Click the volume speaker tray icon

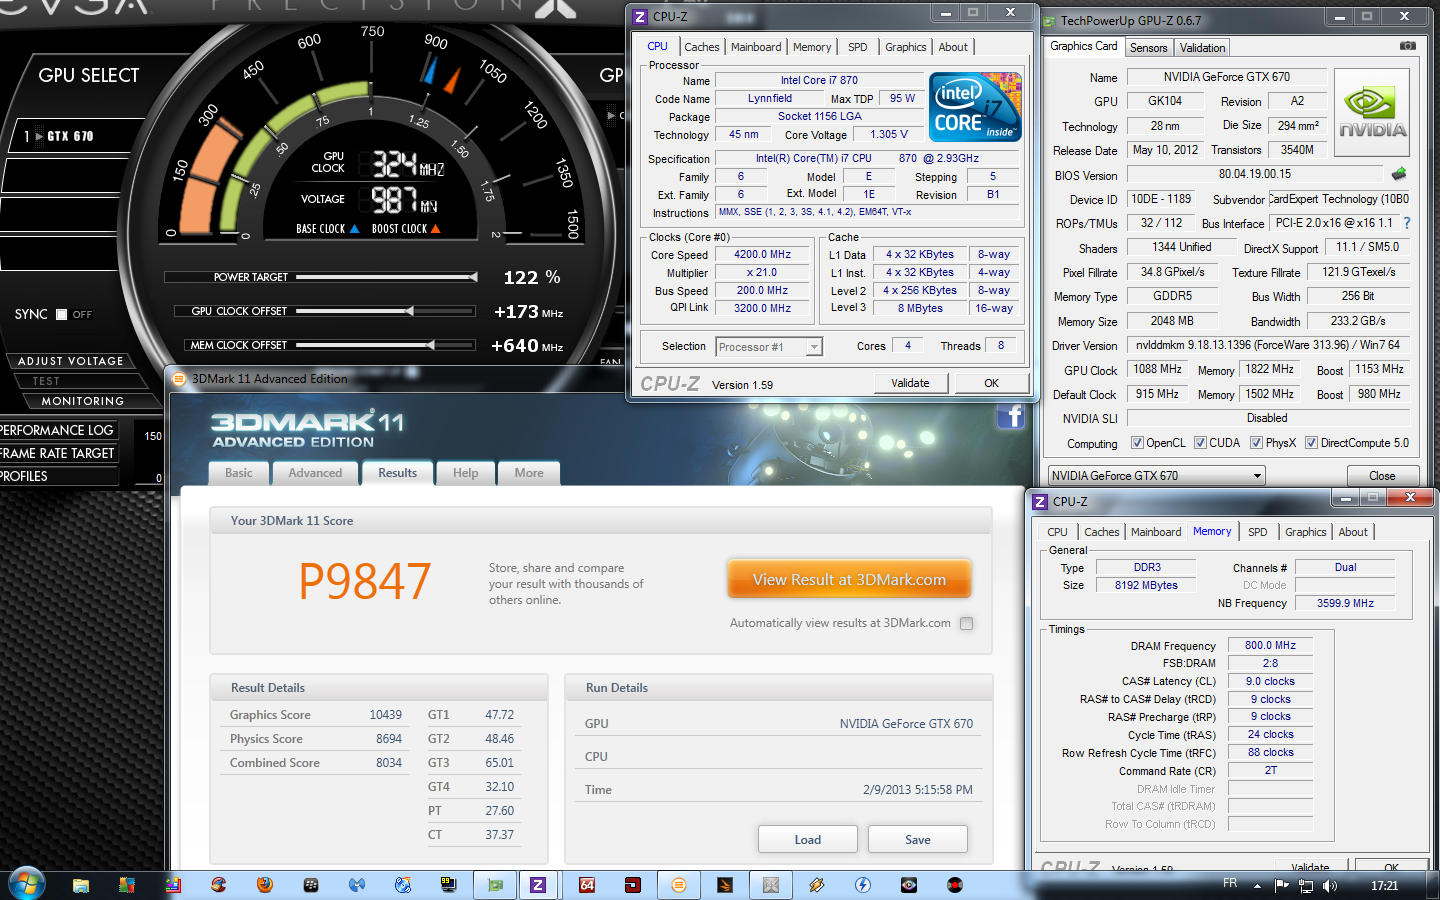click(1329, 886)
